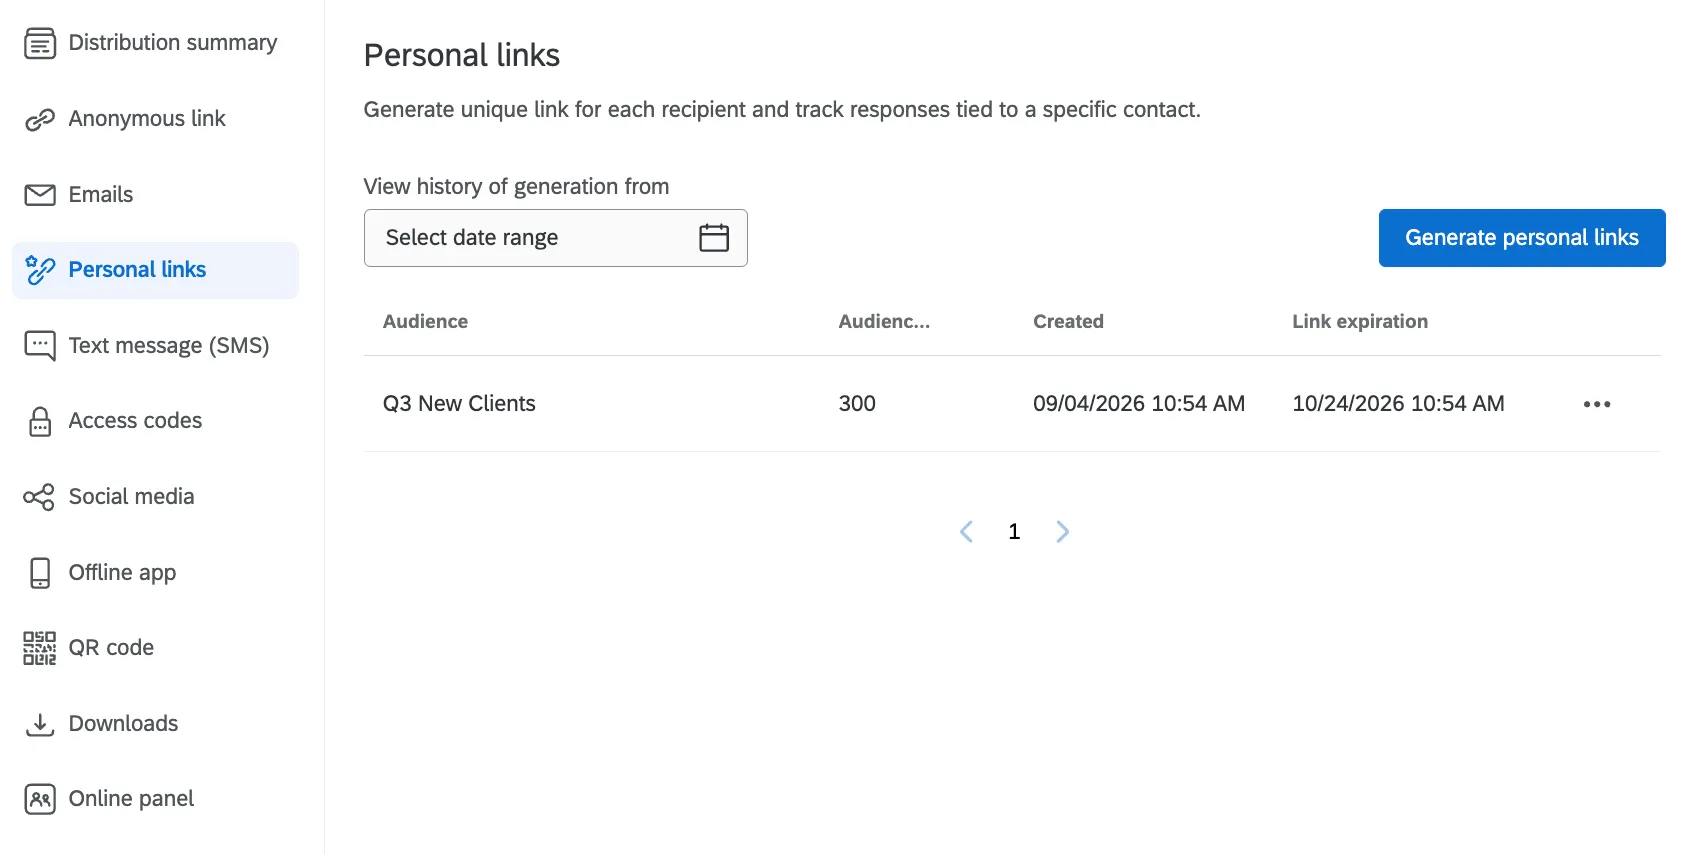Click the Downloads arrow icon
1700x854 pixels.
pyautogui.click(x=40, y=724)
